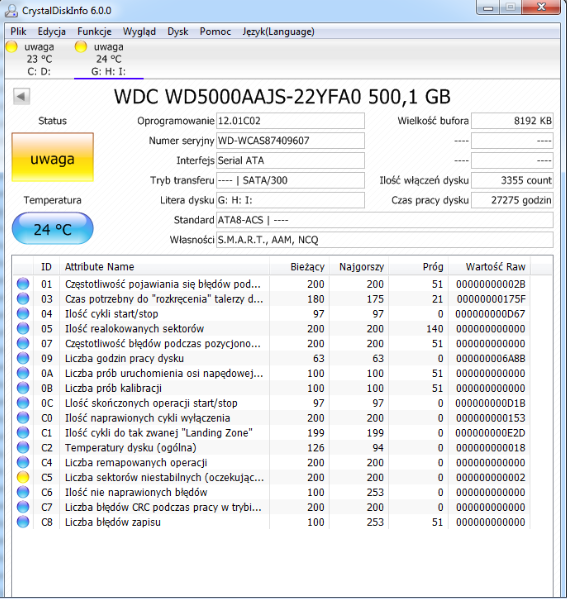The width and height of the screenshot is (567, 599).
Task: Select the 'Ilość cykli start/stop' row
Action: pyautogui.click(x=271, y=314)
